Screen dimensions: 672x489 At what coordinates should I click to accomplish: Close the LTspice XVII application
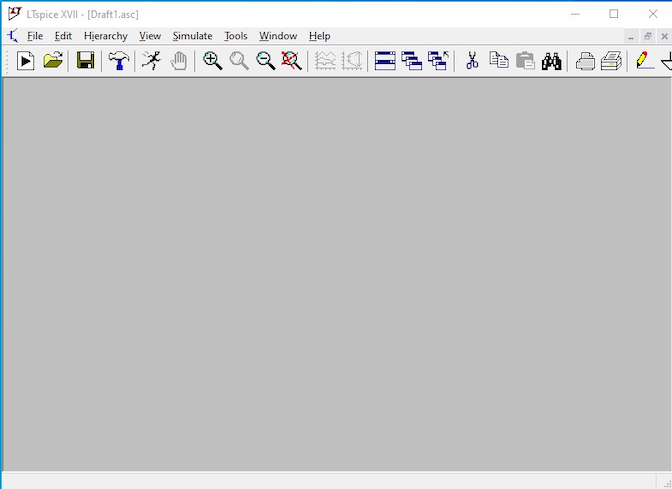click(x=653, y=14)
